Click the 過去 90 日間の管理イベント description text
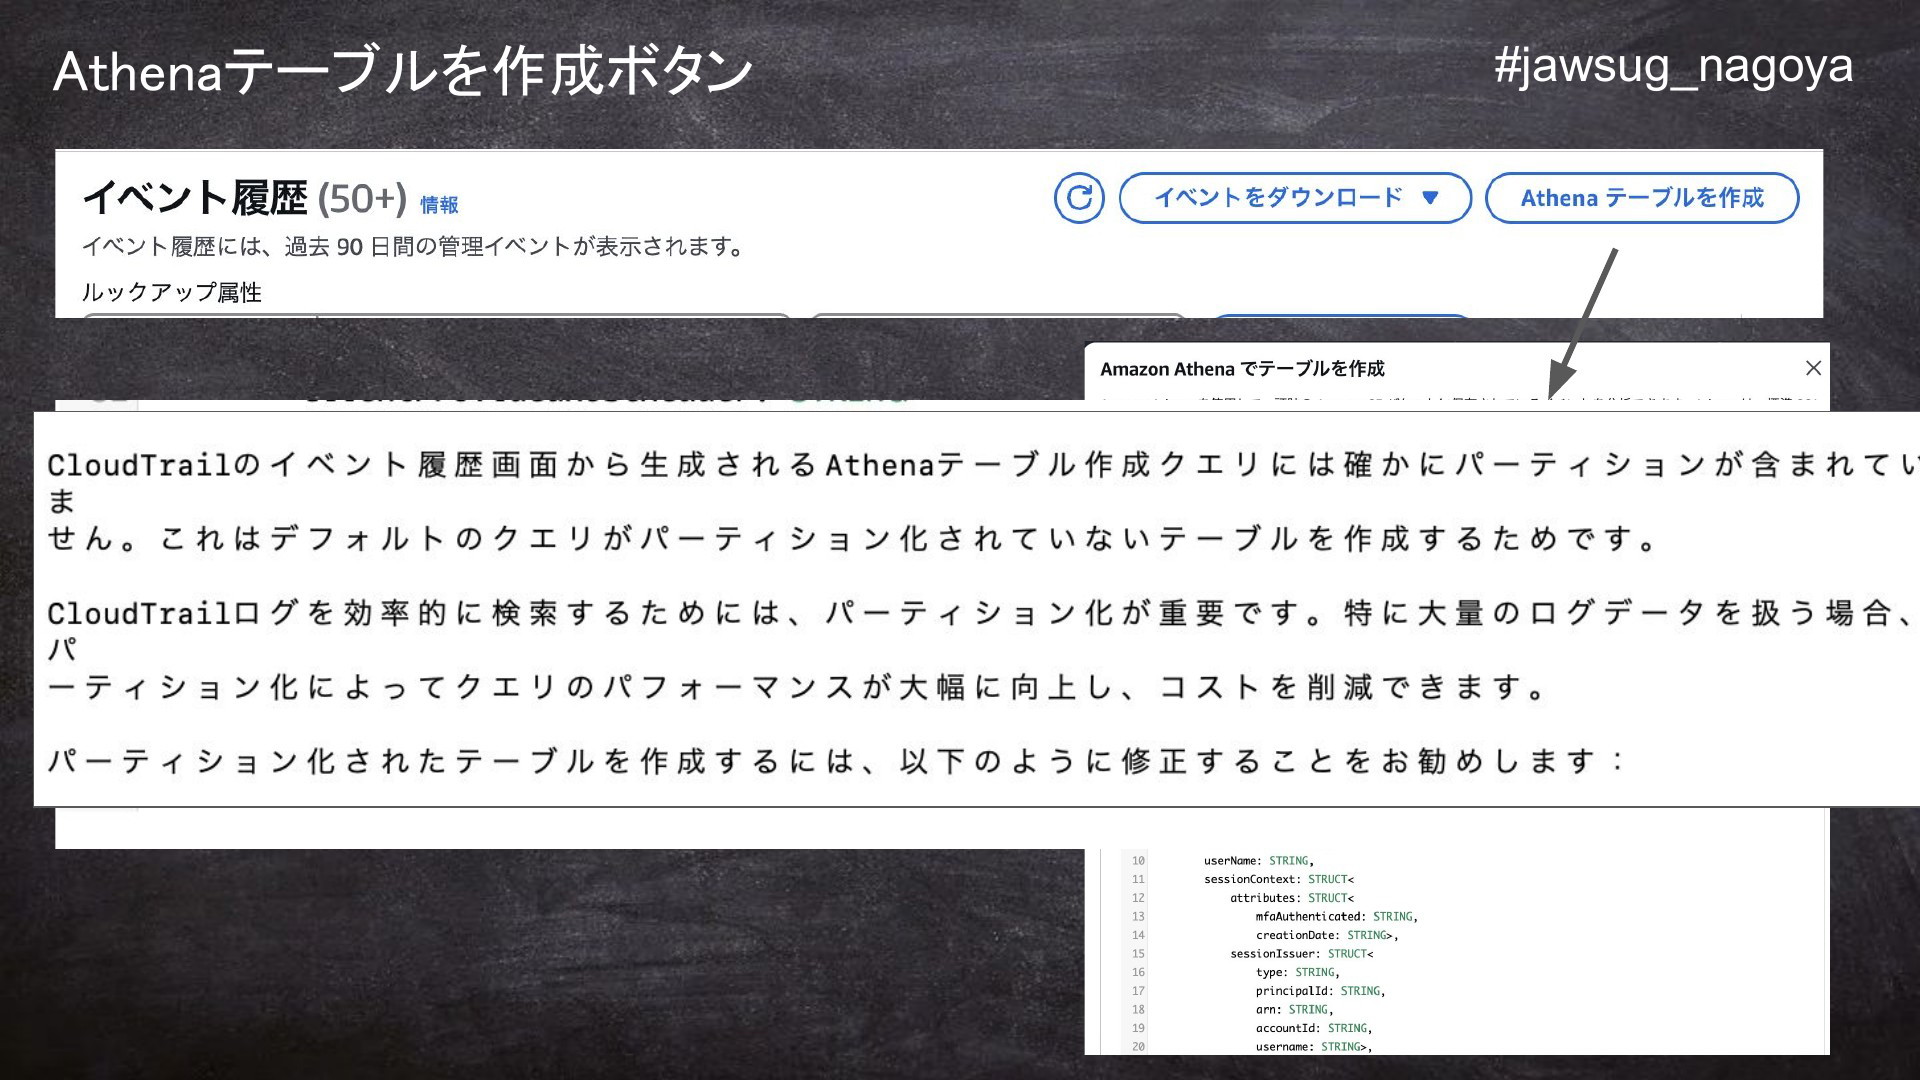The height and width of the screenshot is (1080, 1920). [x=412, y=246]
